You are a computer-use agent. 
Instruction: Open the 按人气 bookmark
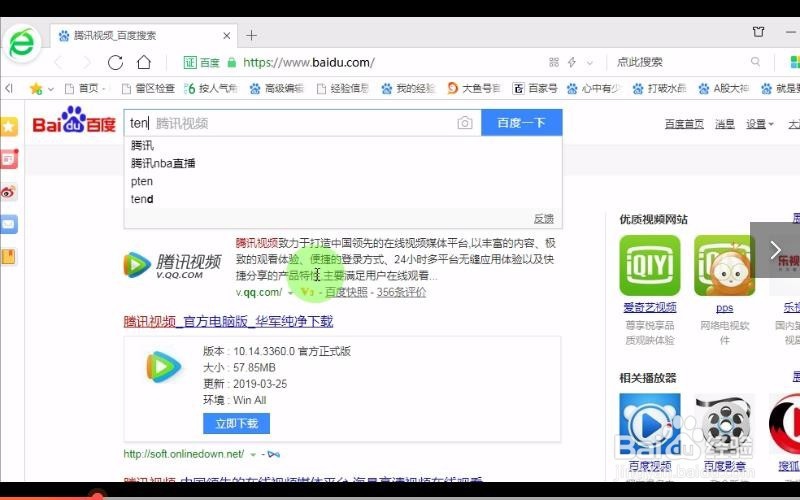(x=211, y=89)
